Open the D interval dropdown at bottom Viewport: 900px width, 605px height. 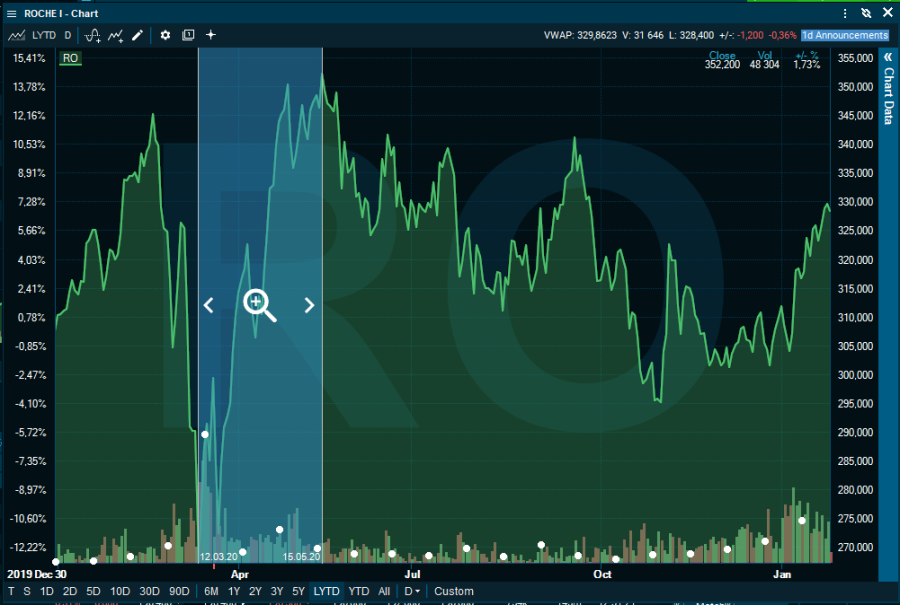pos(411,591)
